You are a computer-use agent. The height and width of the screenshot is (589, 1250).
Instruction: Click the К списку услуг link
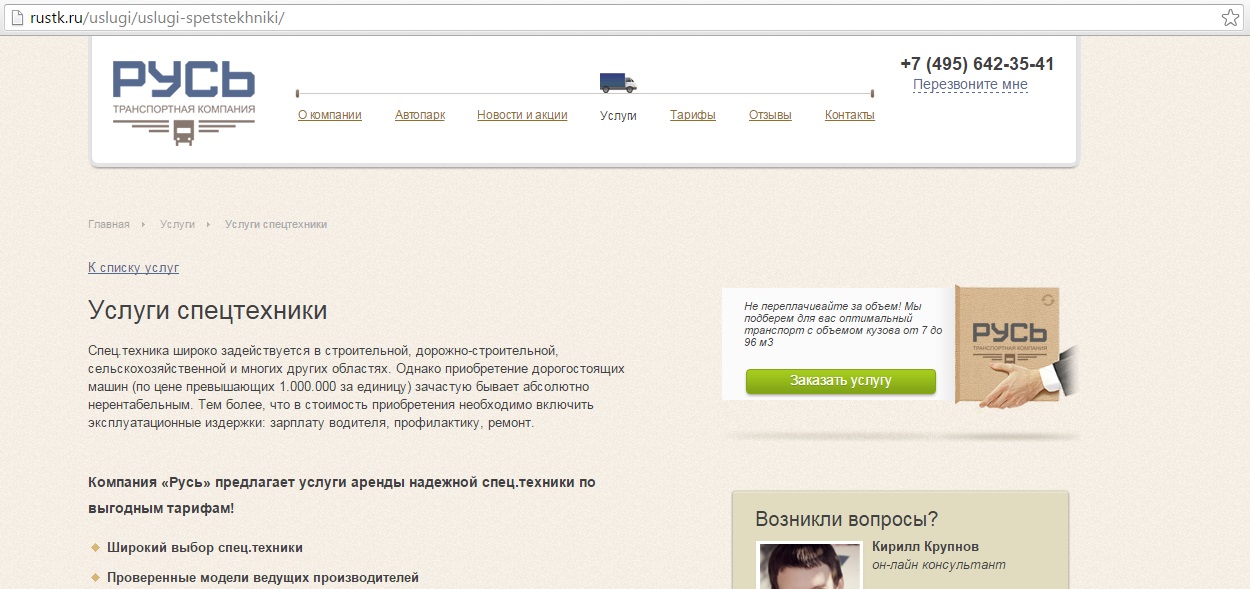(133, 267)
